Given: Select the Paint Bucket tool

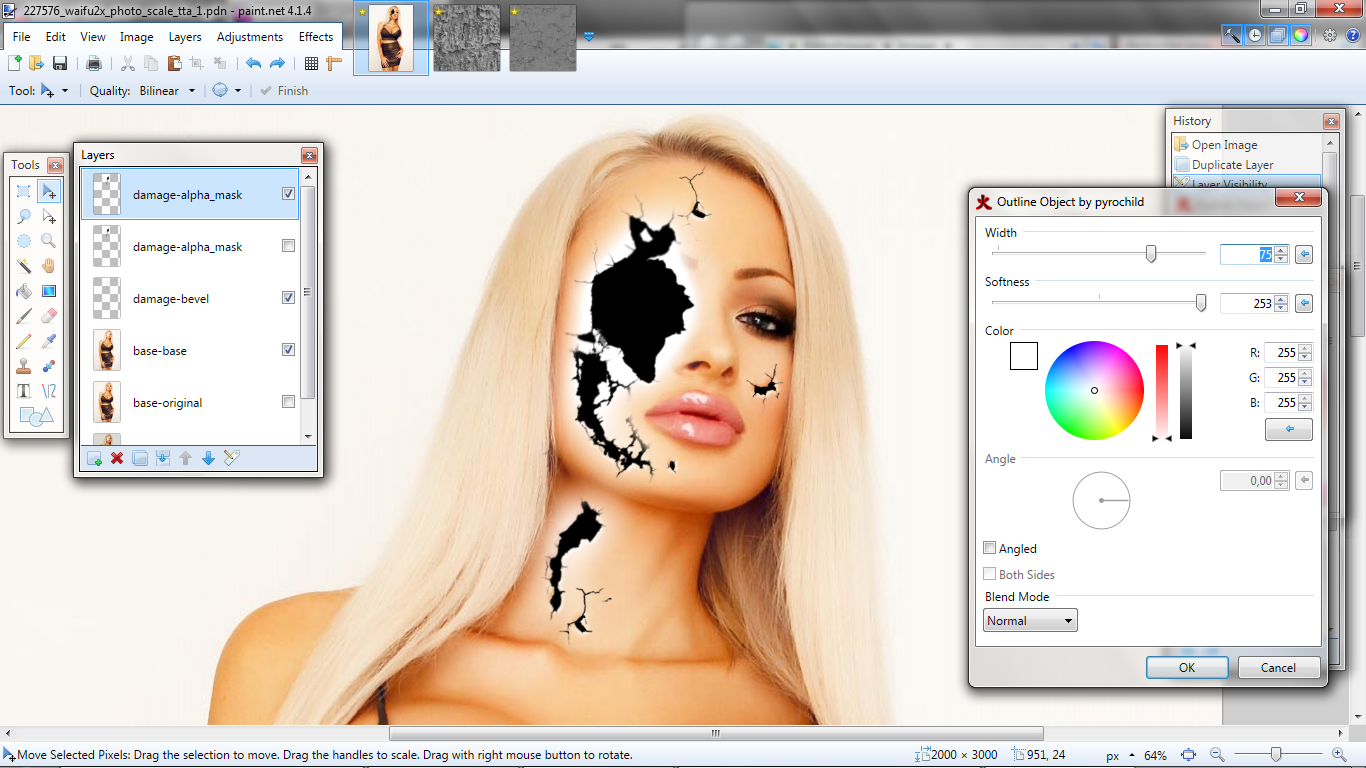Looking at the screenshot, I should click(x=24, y=291).
